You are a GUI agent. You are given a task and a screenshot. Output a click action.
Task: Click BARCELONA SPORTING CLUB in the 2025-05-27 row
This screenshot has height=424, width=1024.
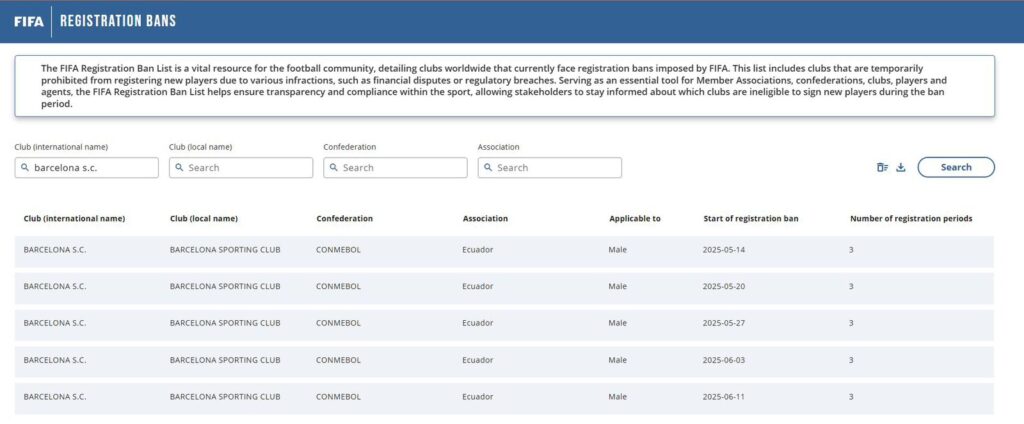point(225,323)
